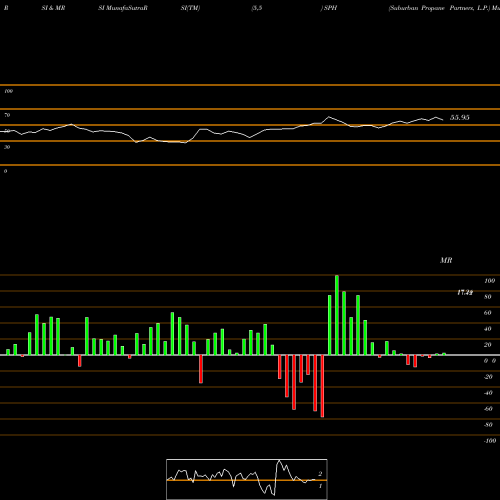Click the 60 label on the MR axis

(x=488, y=313)
